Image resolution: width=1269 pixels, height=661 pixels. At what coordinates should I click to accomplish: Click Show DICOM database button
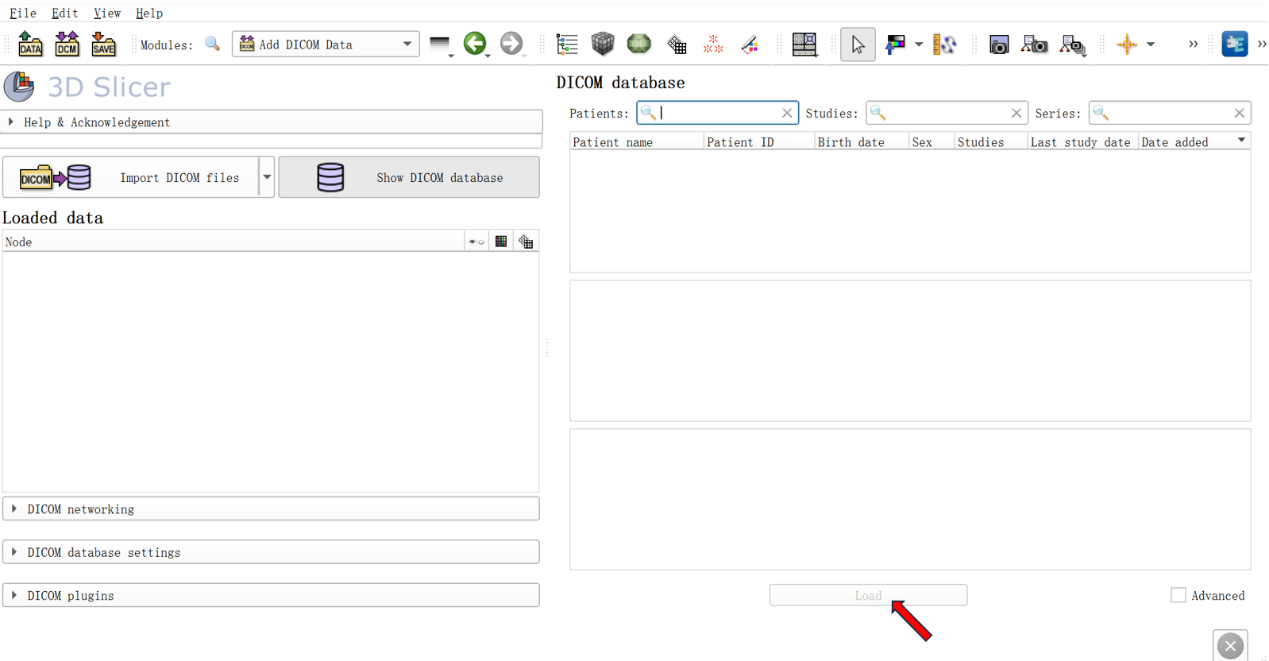[x=409, y=177]
